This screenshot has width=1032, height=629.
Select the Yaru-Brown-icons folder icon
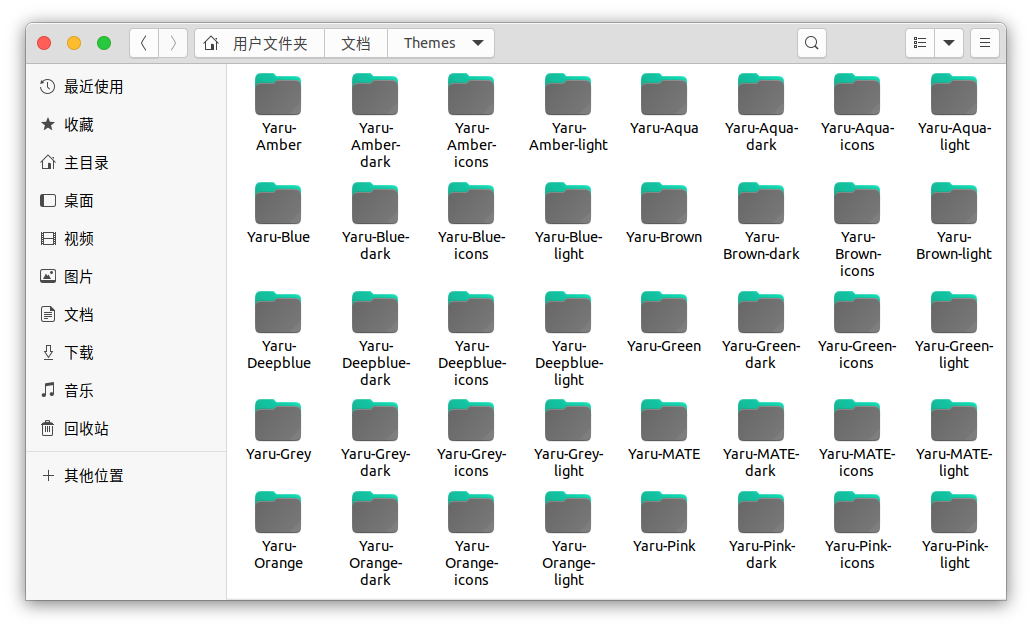click(856, 203)
